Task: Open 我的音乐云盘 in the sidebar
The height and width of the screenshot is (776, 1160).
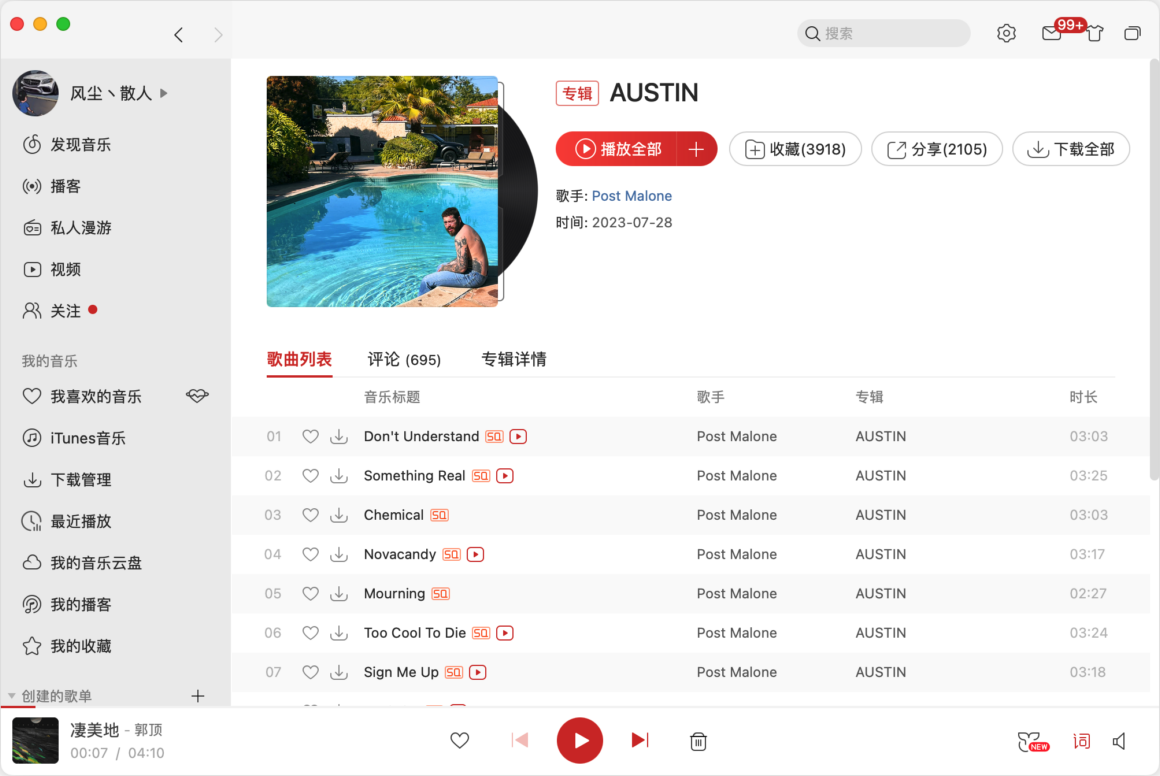Action: [x=81, y=563]
